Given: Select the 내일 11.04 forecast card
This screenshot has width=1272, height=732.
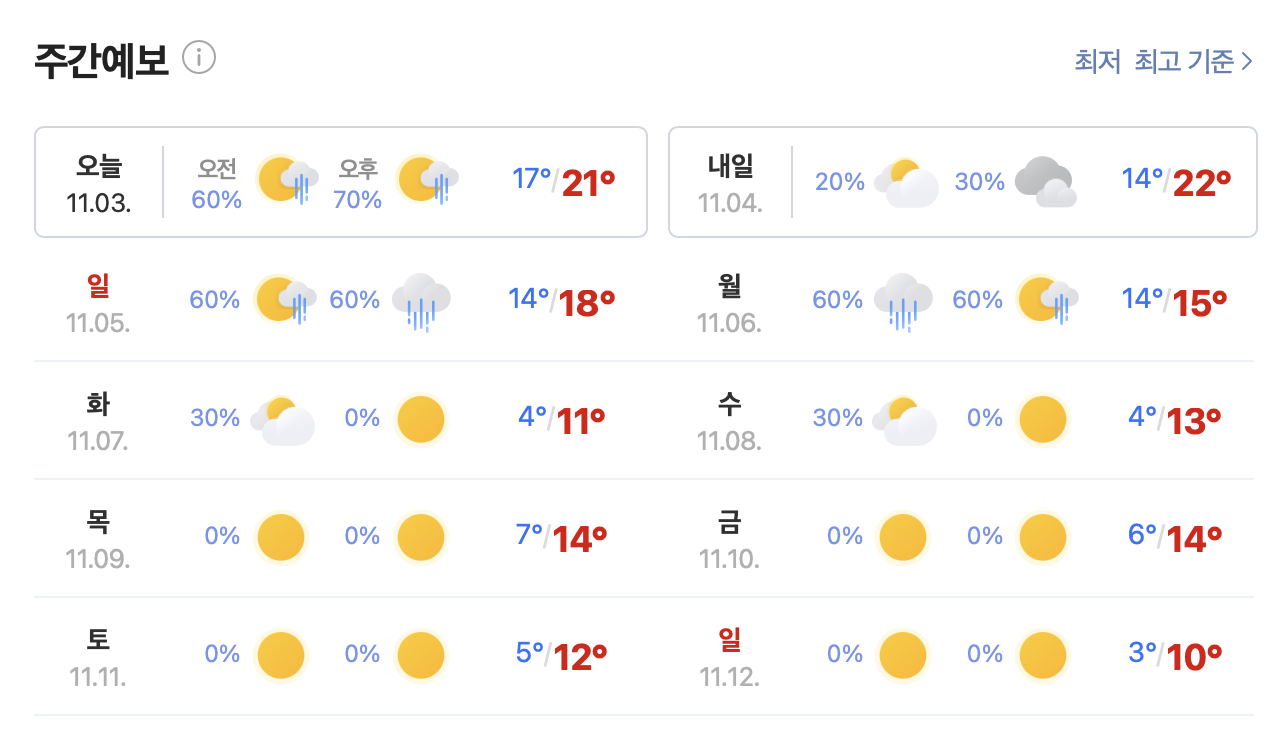Looking at the screenshot, I should point(963,181).
